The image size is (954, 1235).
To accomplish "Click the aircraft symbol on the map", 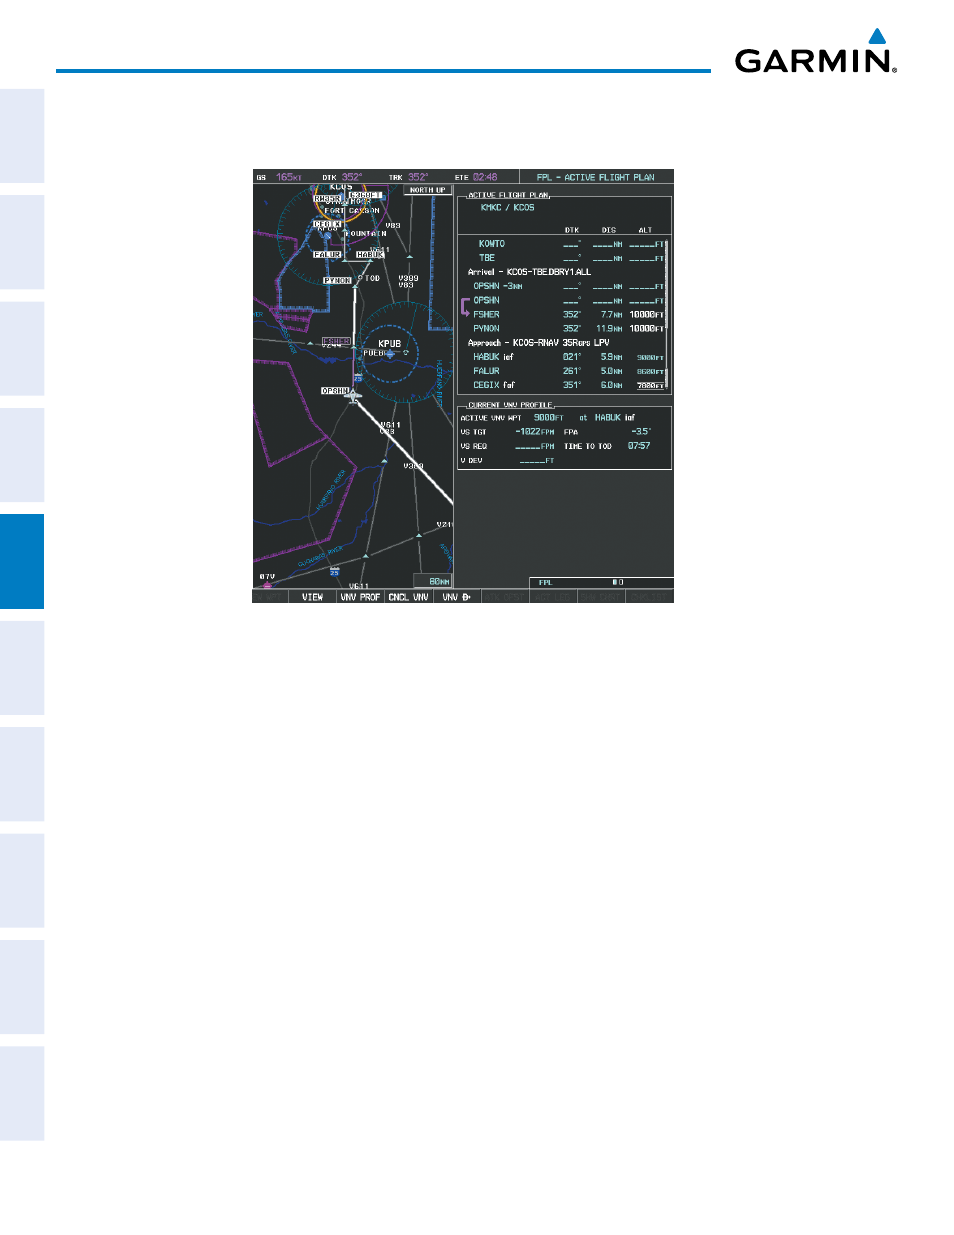I will [352, 396].
